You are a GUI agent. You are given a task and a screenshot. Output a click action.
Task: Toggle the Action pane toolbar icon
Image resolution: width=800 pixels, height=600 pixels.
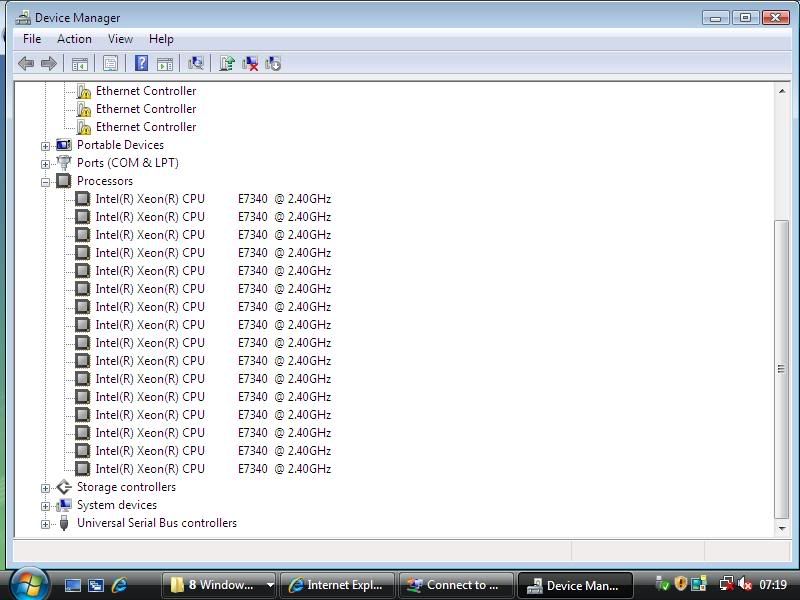click(165, 64)
